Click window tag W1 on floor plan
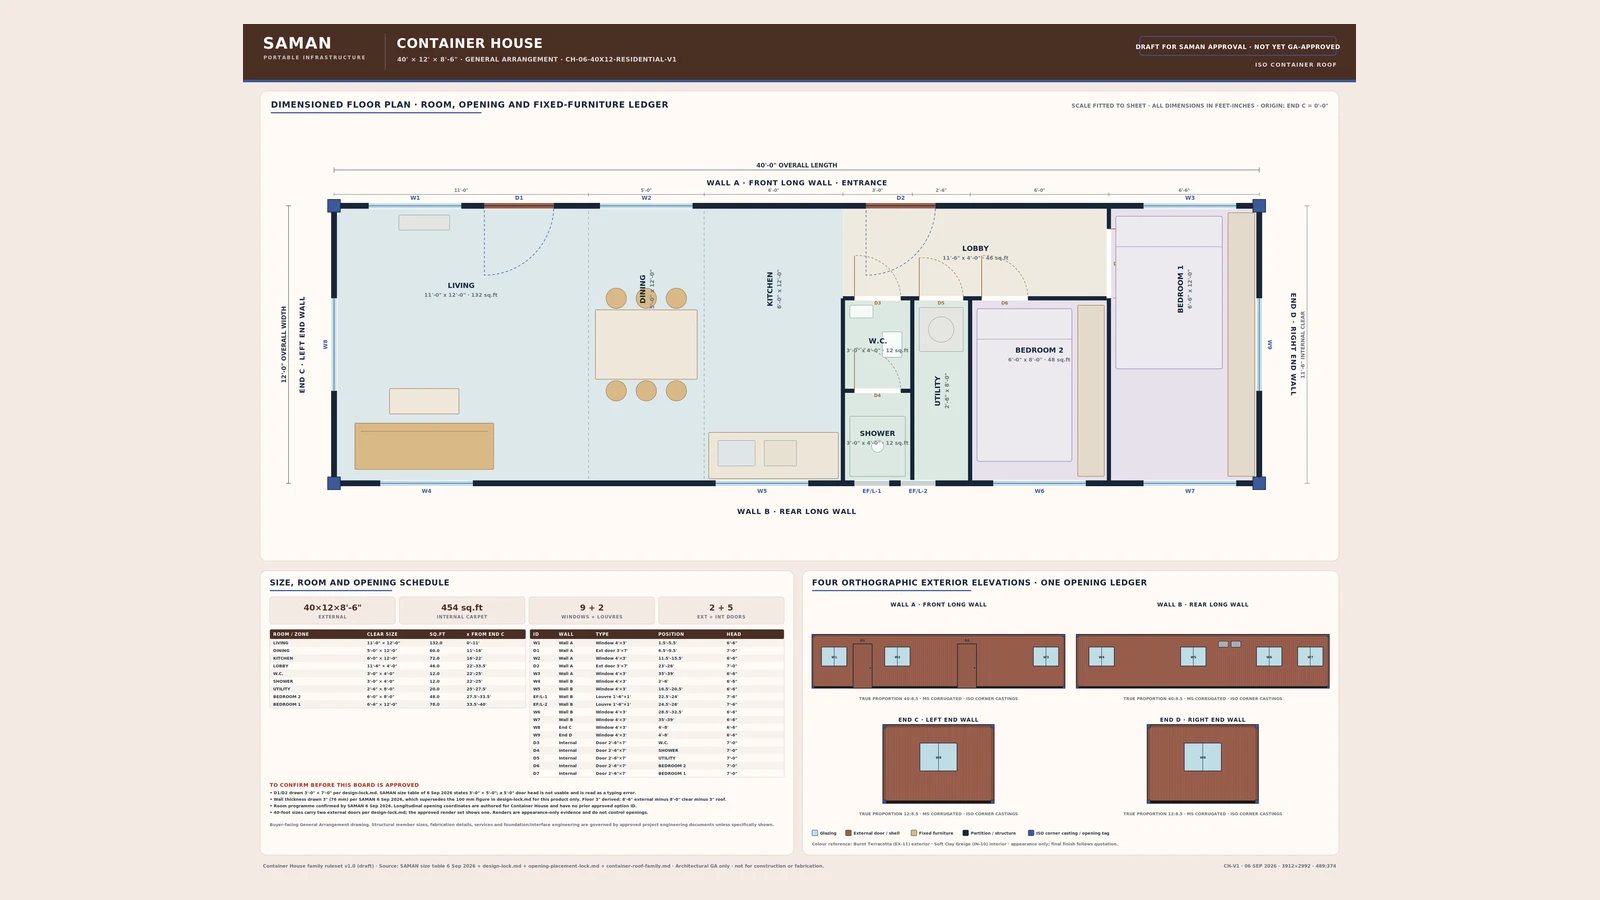The height and width of the screenshot is (900, 1600). [x=415, y=198]
